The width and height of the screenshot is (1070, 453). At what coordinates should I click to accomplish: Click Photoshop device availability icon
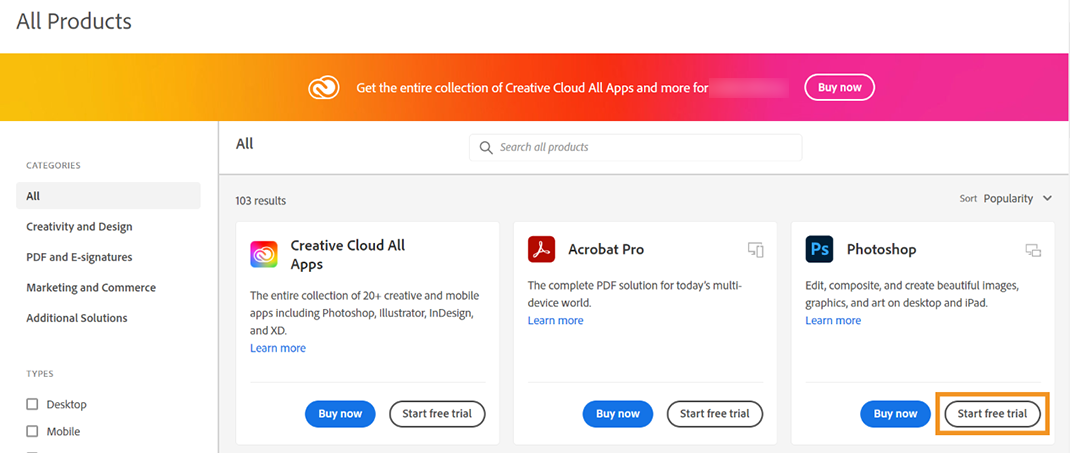(1033, 249)
